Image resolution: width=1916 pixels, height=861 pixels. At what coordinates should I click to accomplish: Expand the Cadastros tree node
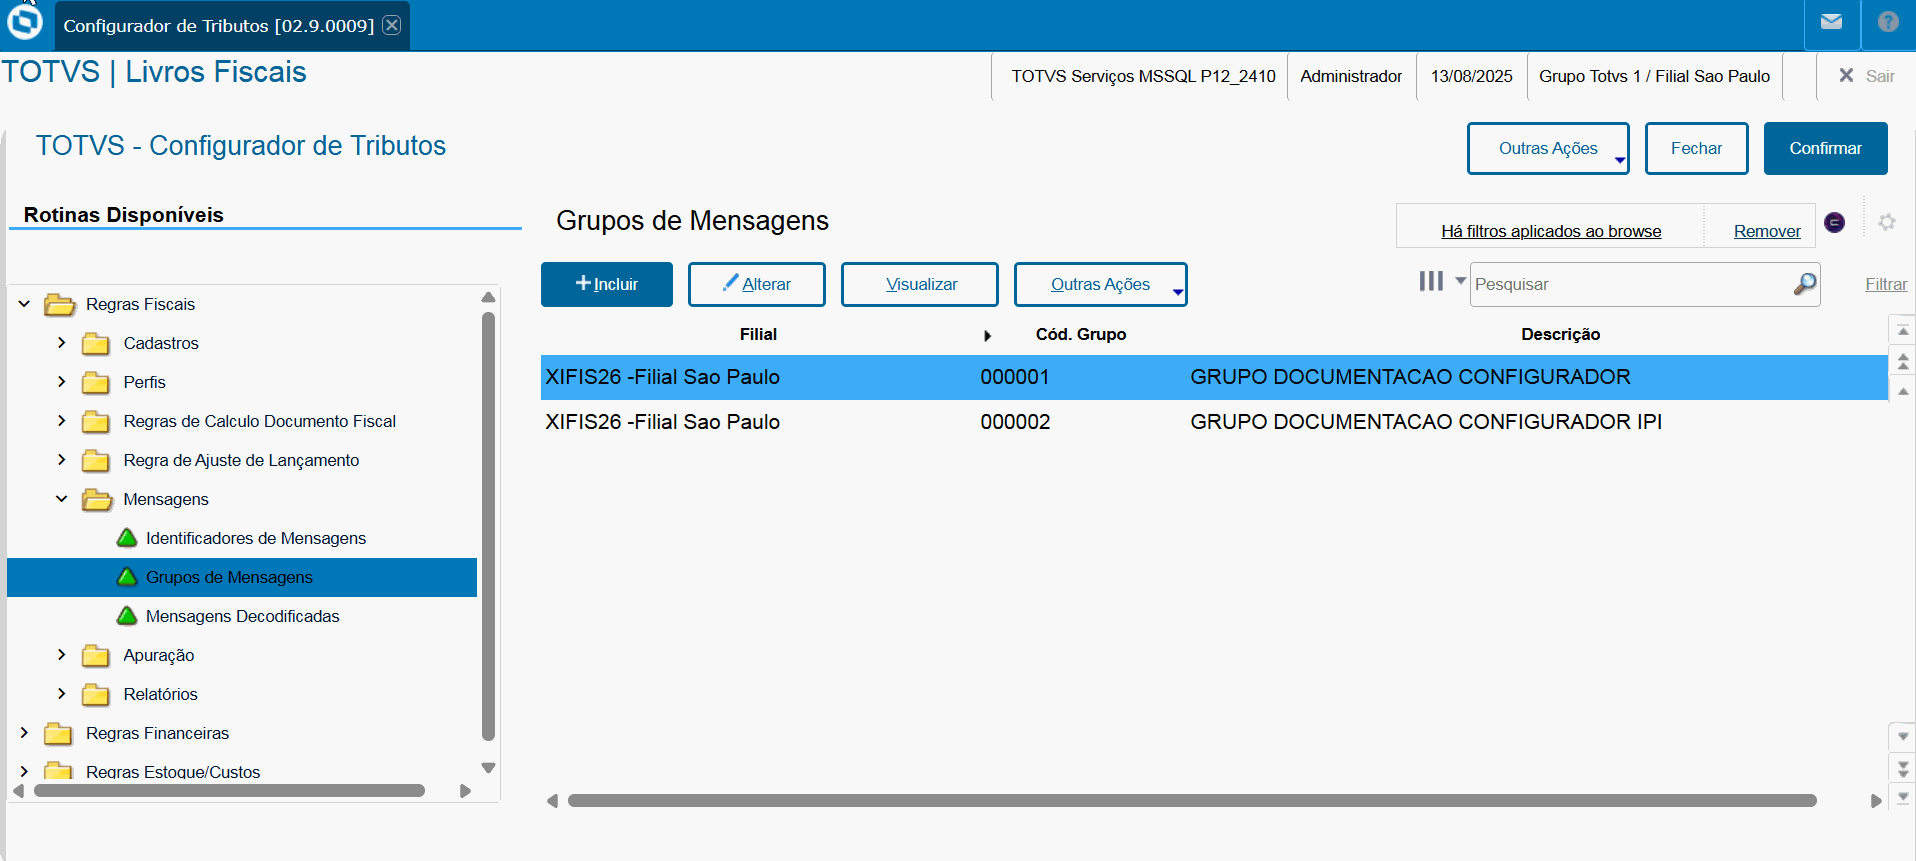coord(62,343)
